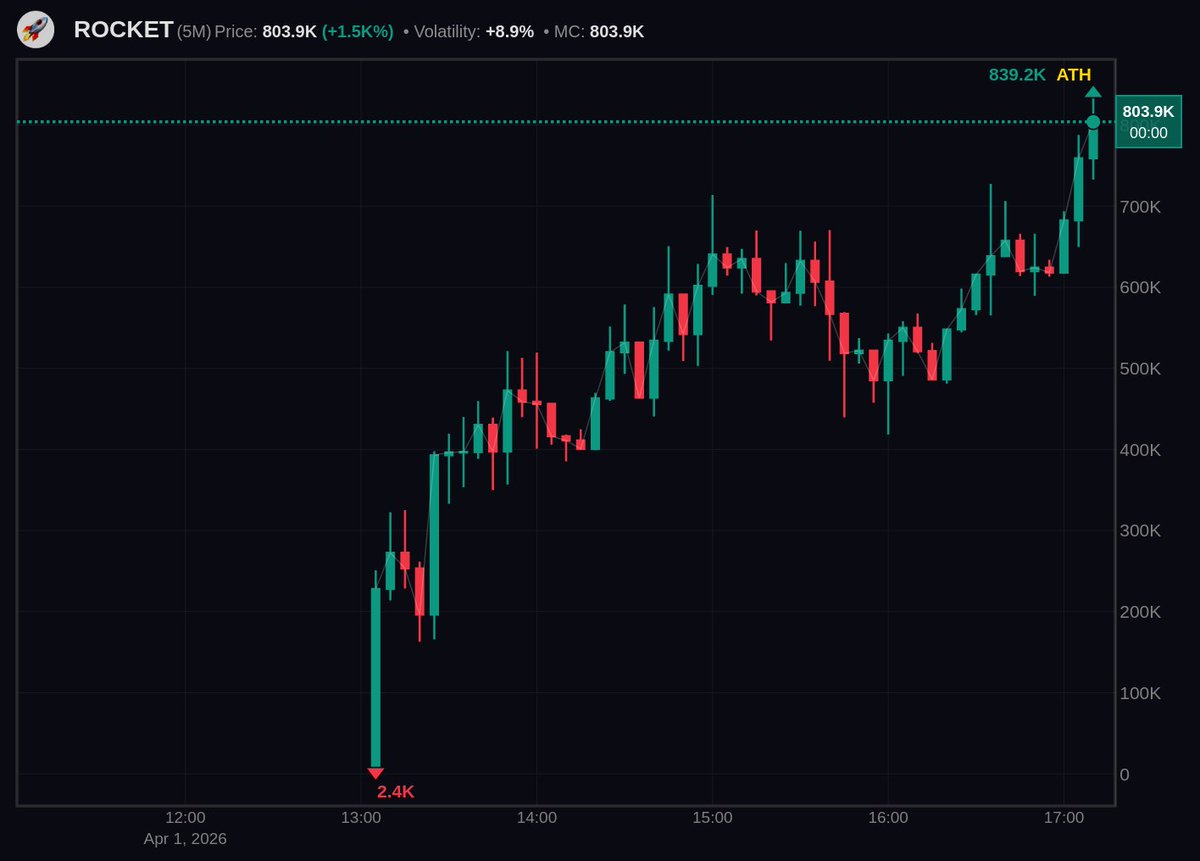Click the 600K price axis label
The width and height of the screenshot is (1200, 861).
(1141, 287)
